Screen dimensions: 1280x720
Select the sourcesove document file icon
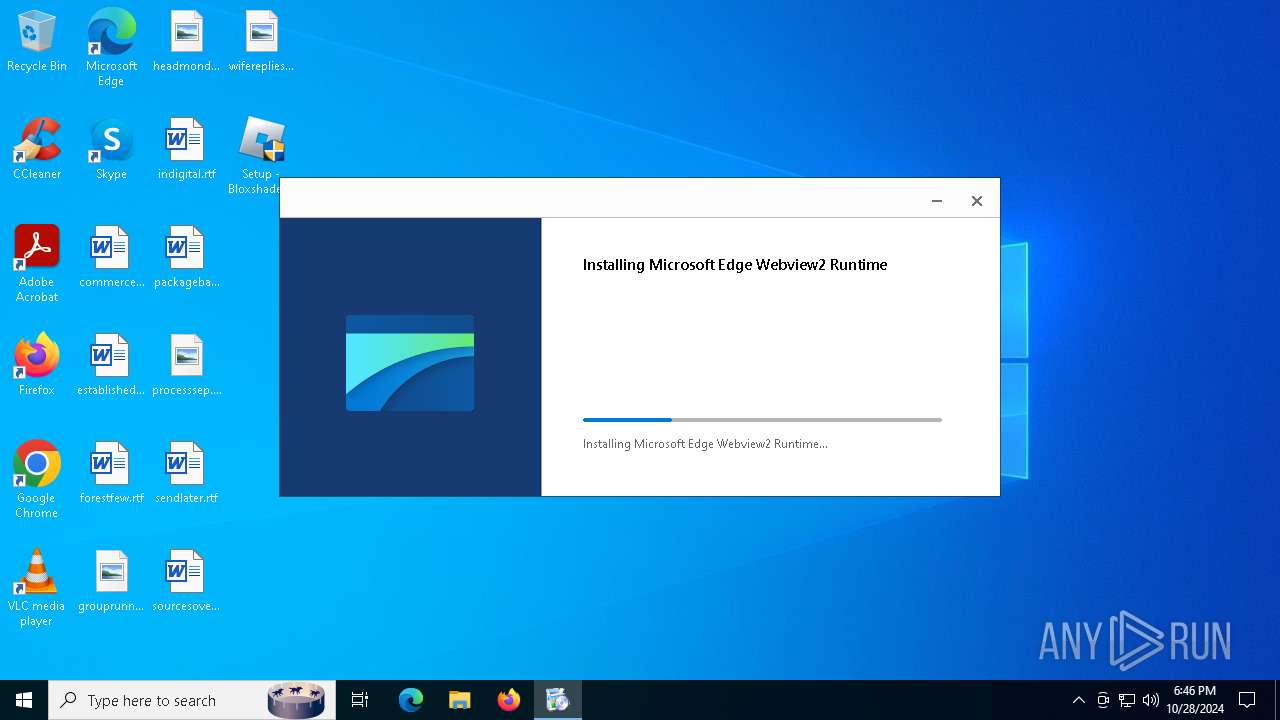(x=186, y=582)
